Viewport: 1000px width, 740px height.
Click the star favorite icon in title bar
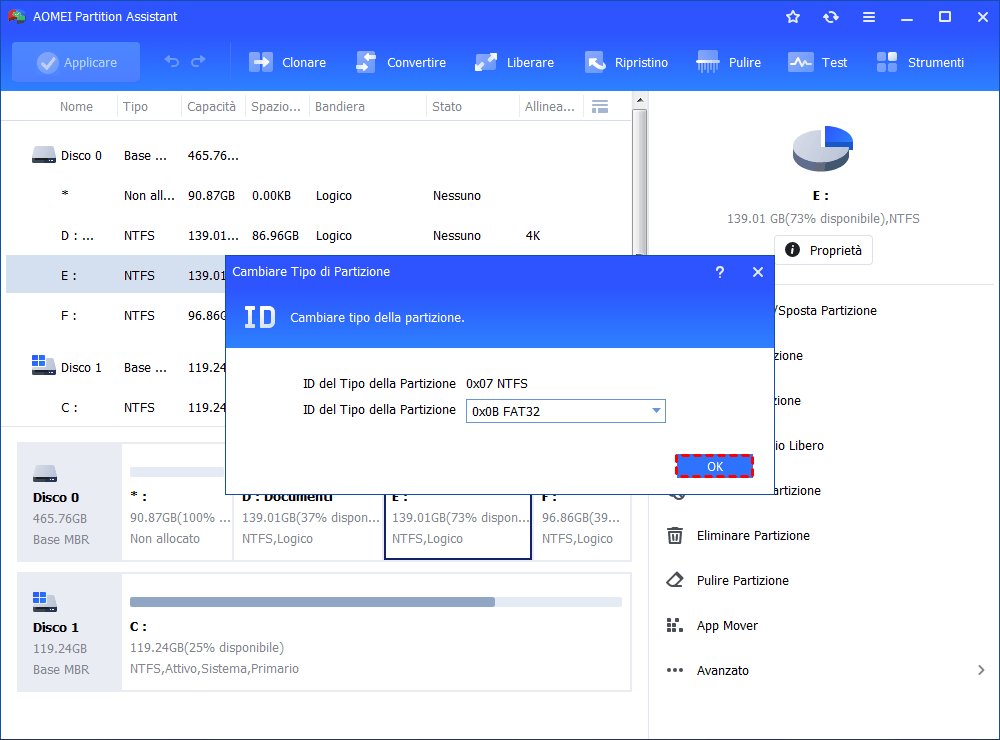[793, 17]
